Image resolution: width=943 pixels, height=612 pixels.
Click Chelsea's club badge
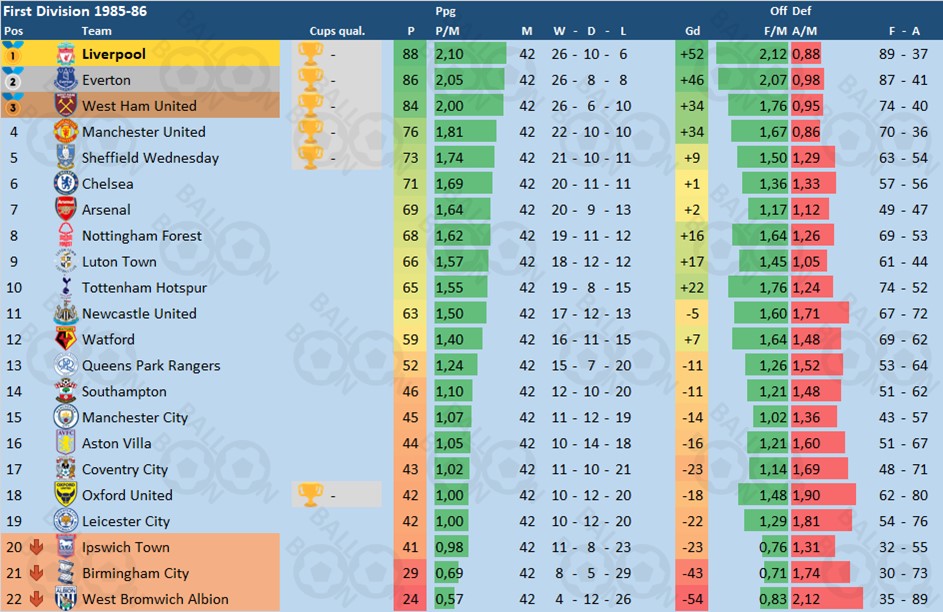click(x=66, y=183)
